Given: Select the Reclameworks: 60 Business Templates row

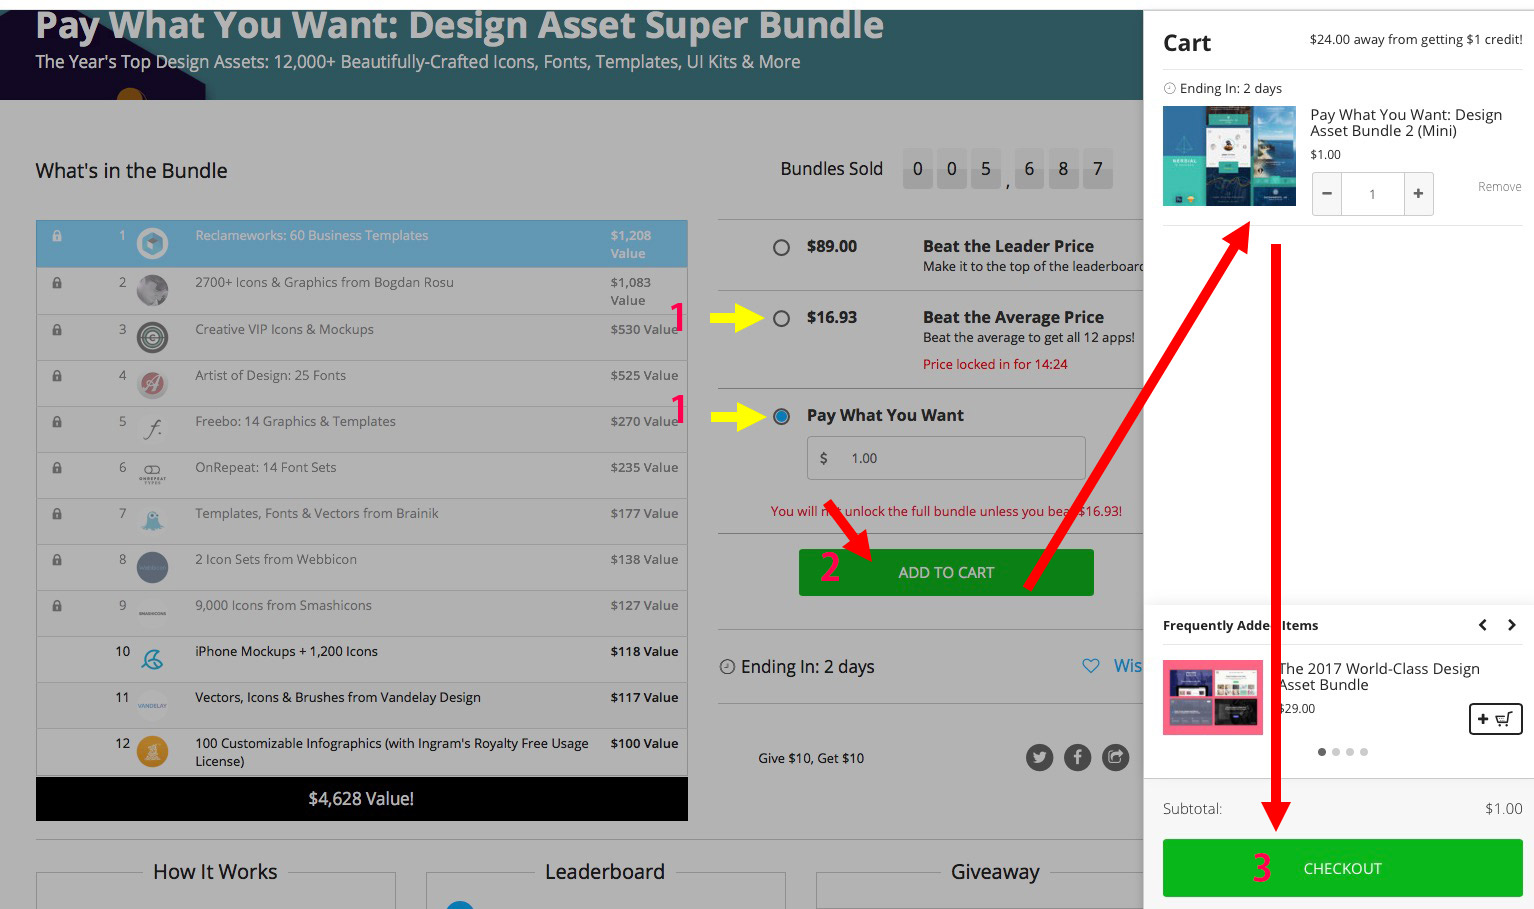Looking at the screenshot, I should coord(362,244).
